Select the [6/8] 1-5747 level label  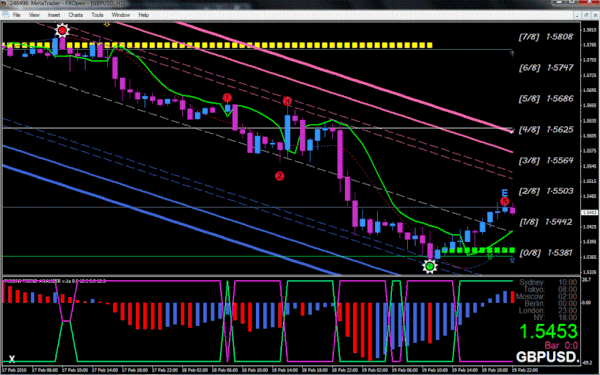point(546,68)
